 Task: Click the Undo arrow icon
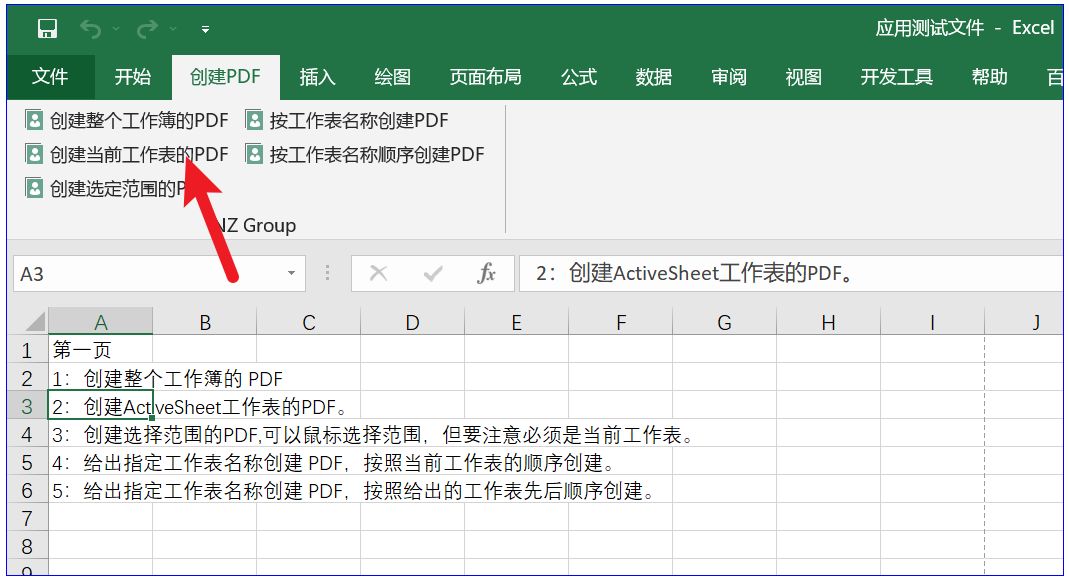90,29
